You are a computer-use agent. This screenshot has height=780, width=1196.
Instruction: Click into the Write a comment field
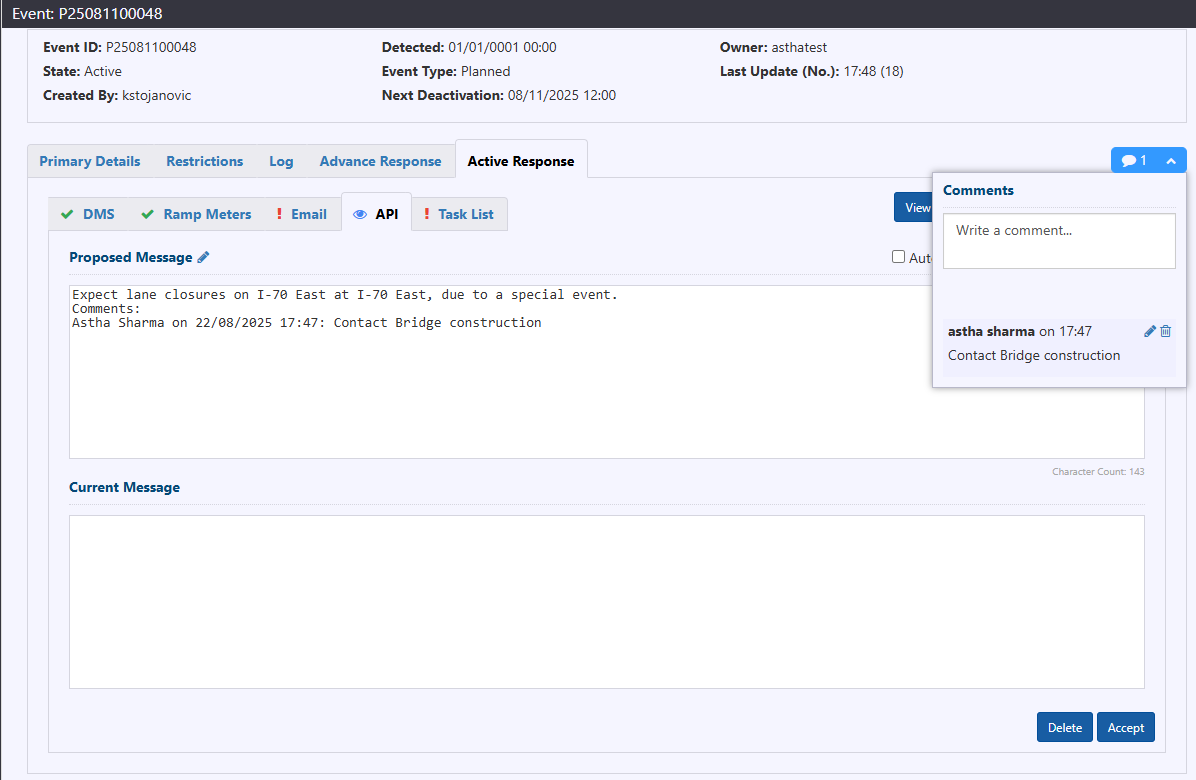[1058, 240]
